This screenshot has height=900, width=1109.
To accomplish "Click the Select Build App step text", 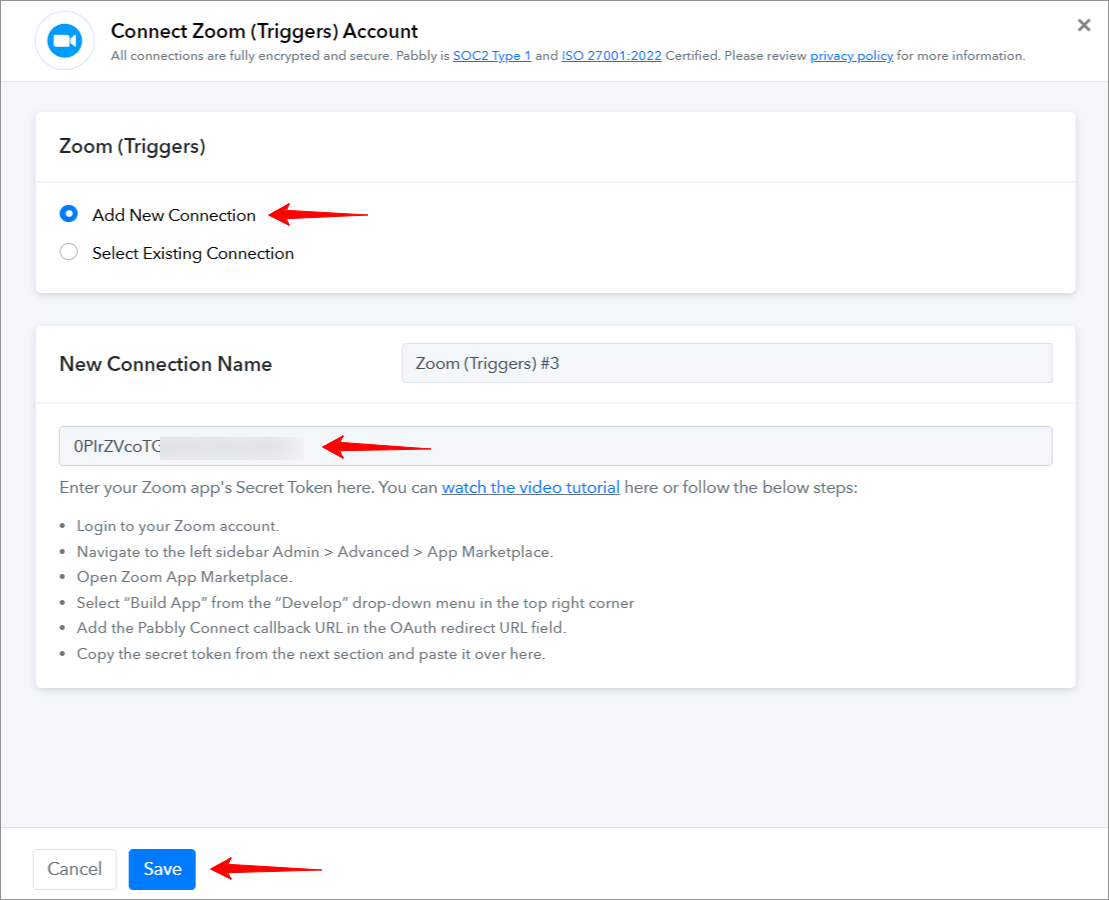I will 355,603.
